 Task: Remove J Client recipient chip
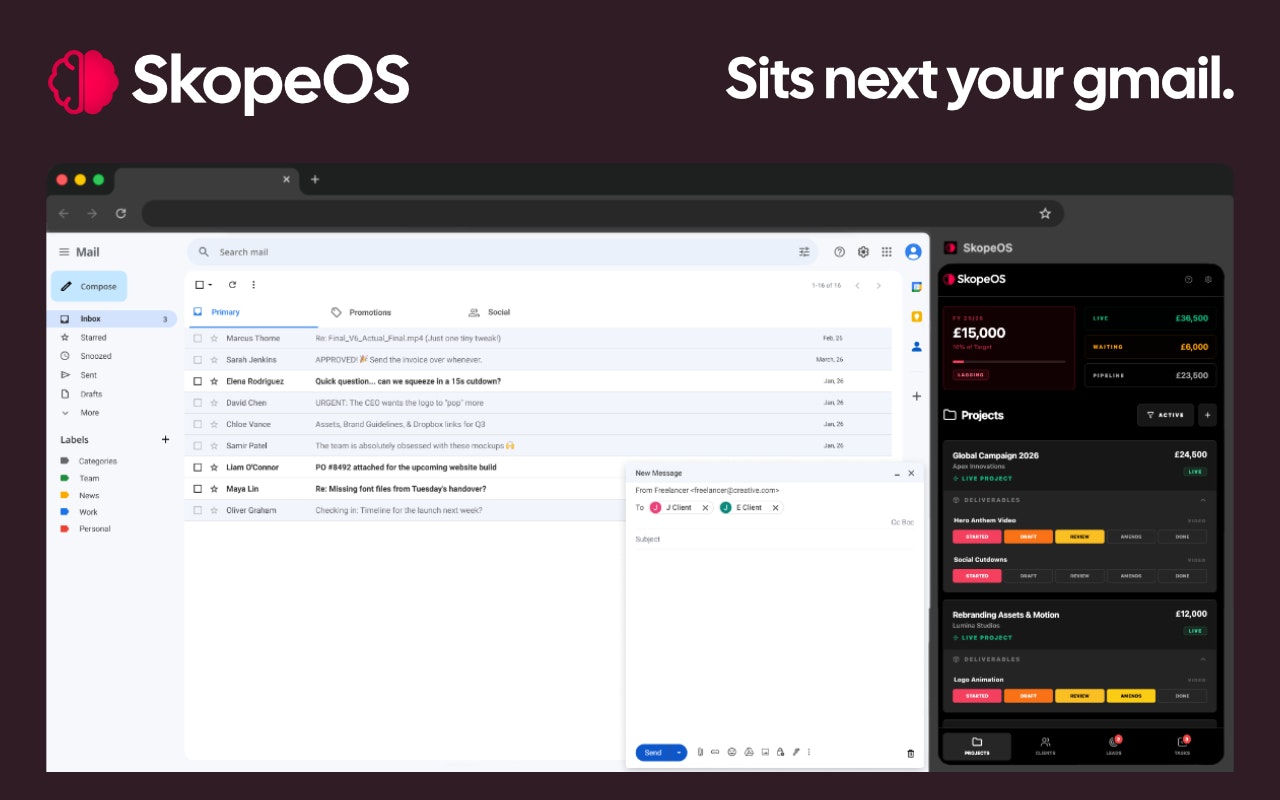coord(705,508)
